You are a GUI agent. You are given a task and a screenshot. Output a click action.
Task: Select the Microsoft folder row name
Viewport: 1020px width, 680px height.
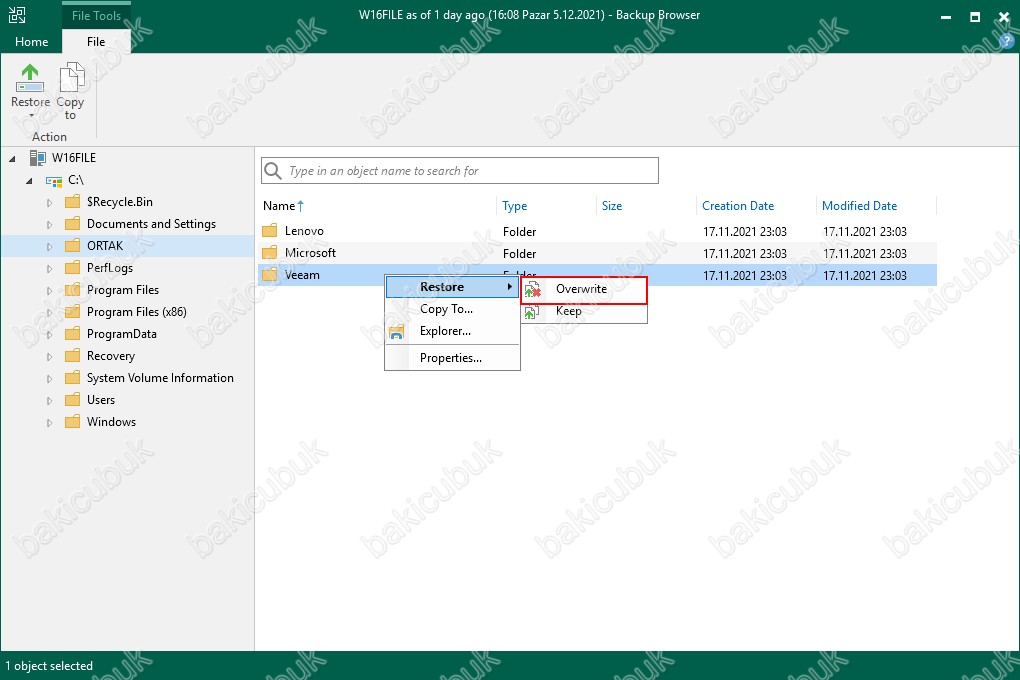tap(310, 253)
